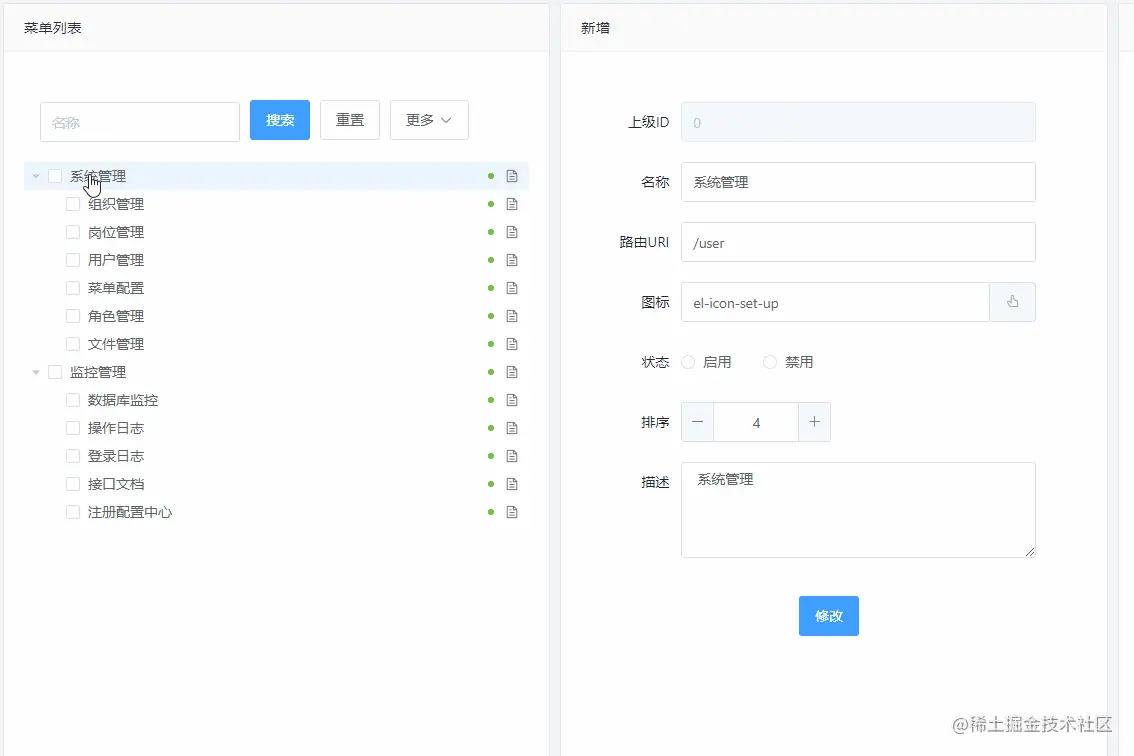The height and width of the screenshot is (756, 1134).
Task: Click the 路由URI input field
Action: click(858, 242)
